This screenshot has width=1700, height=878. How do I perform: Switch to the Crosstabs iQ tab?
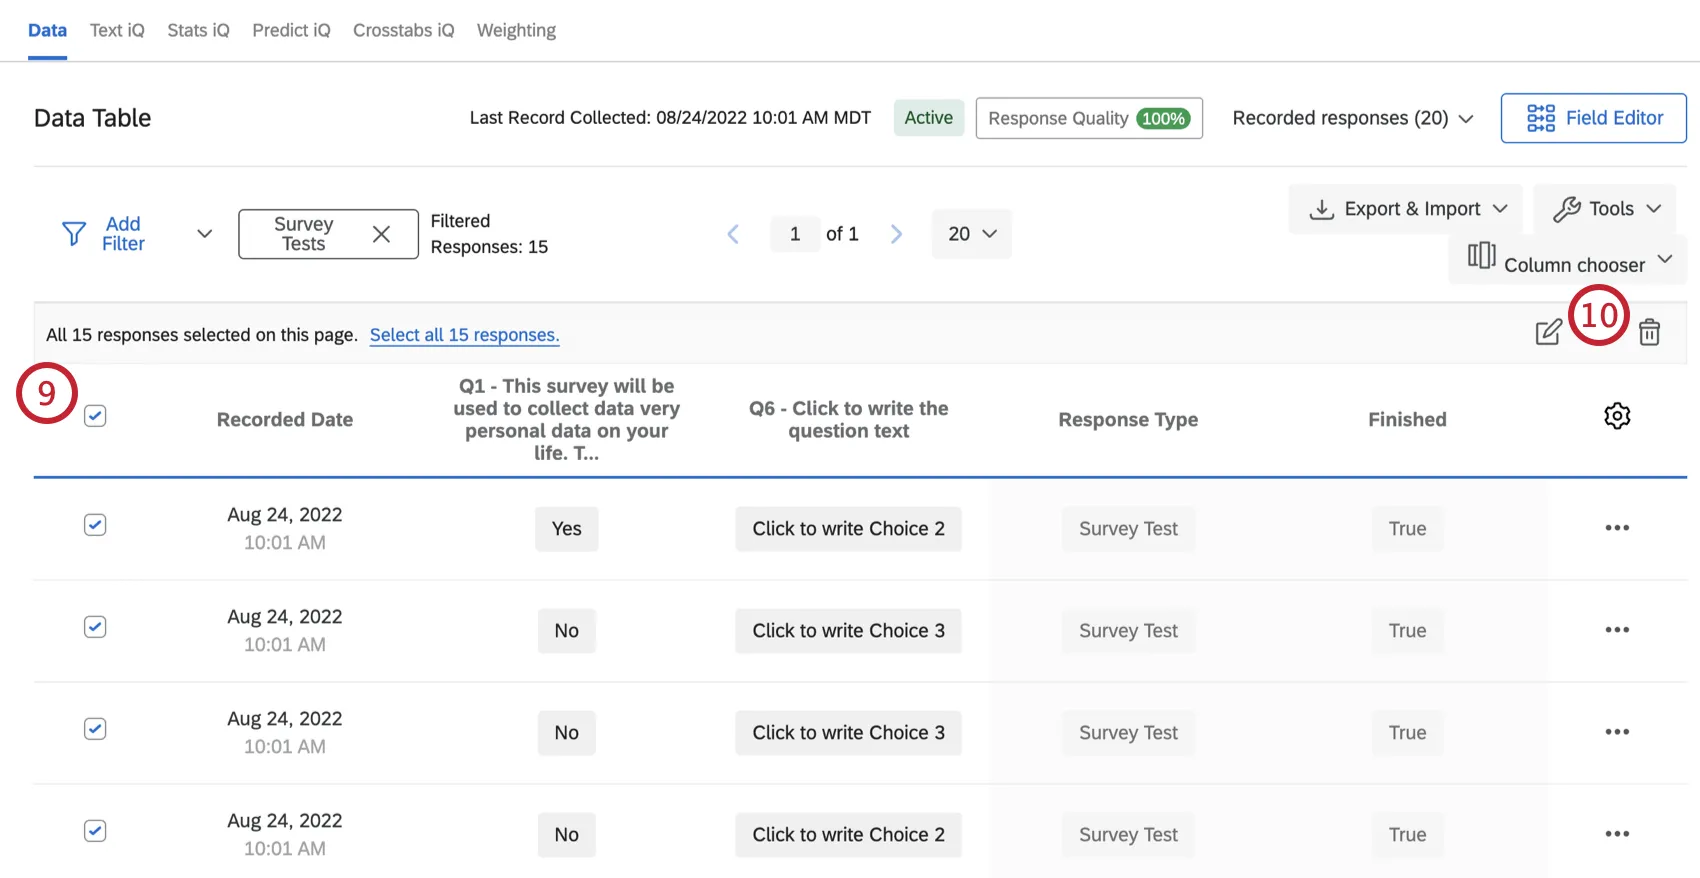click(403, 30)
